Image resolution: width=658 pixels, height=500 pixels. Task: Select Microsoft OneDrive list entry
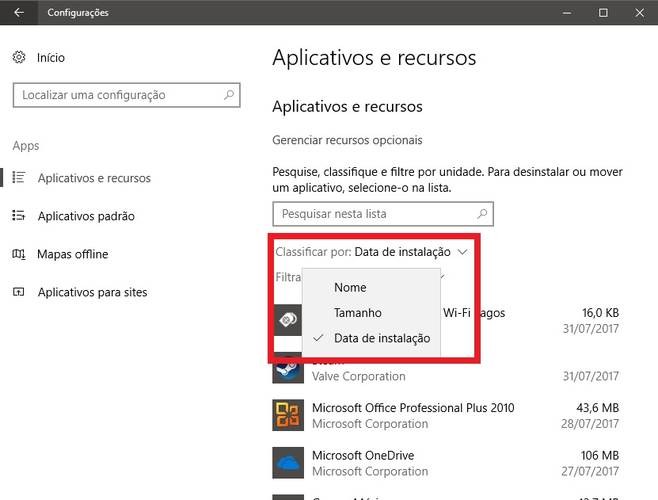pos(446,463)
